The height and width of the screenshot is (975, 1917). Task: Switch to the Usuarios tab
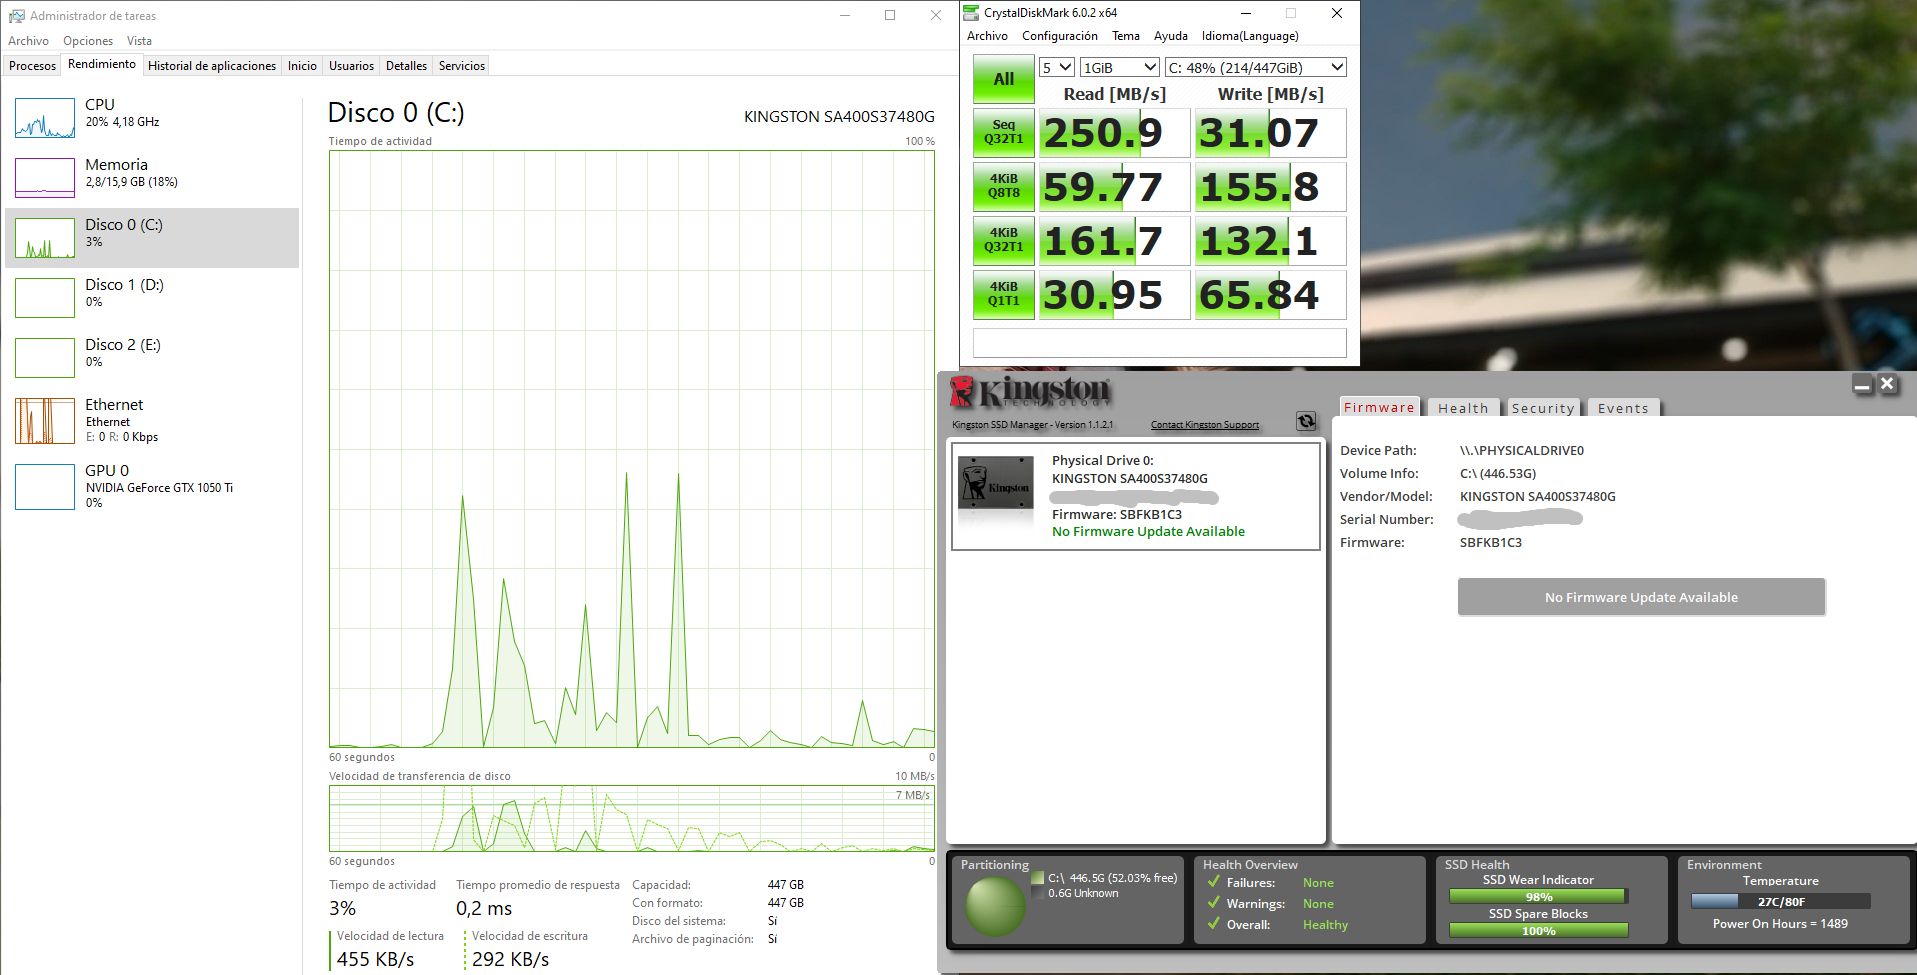pyautogui.click(x=352, y=66)
